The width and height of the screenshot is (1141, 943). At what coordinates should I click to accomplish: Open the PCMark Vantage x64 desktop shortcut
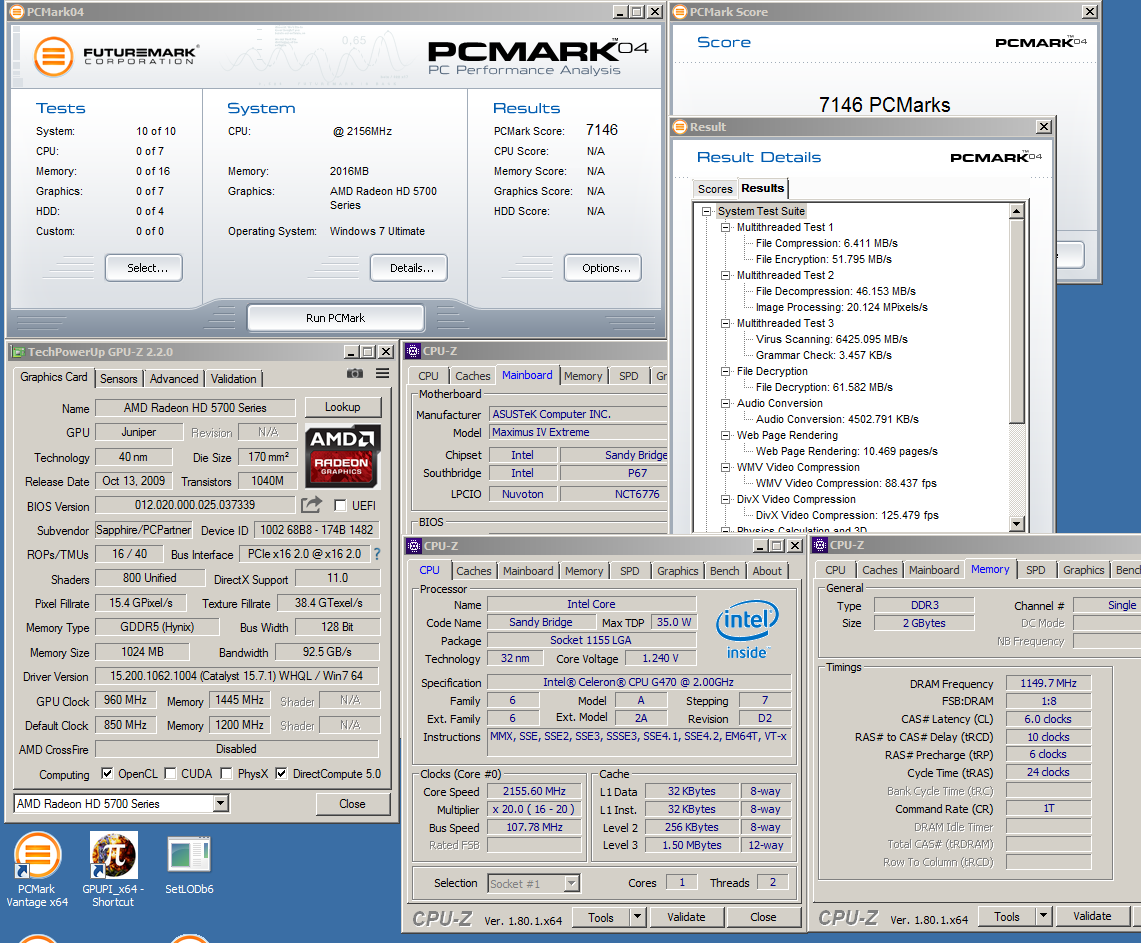tap(37, 870)
